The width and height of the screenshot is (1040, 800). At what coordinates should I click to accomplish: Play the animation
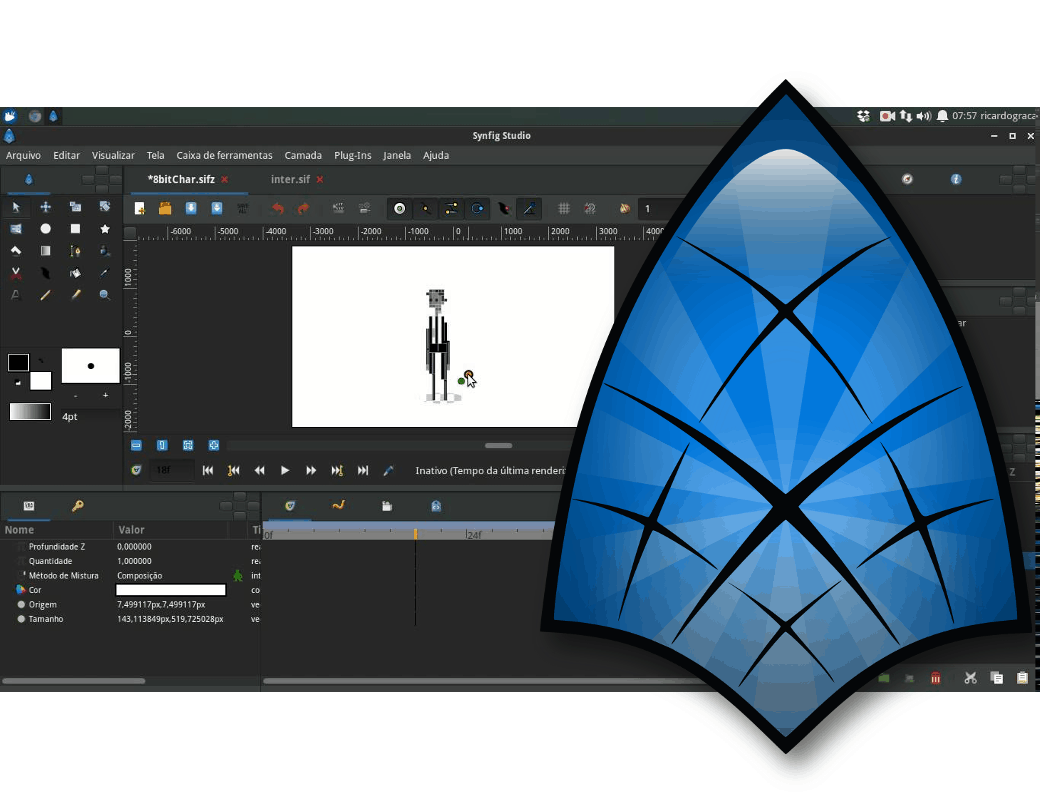285,470
